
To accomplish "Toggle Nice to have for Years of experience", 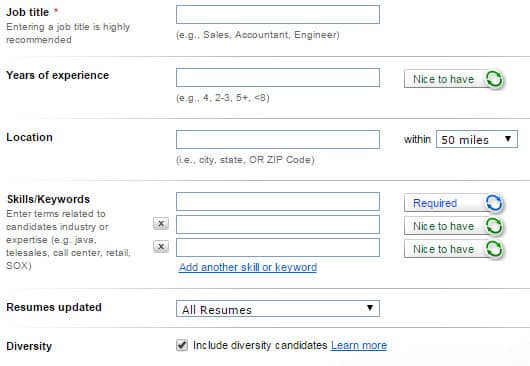I will tap(453, 79).
